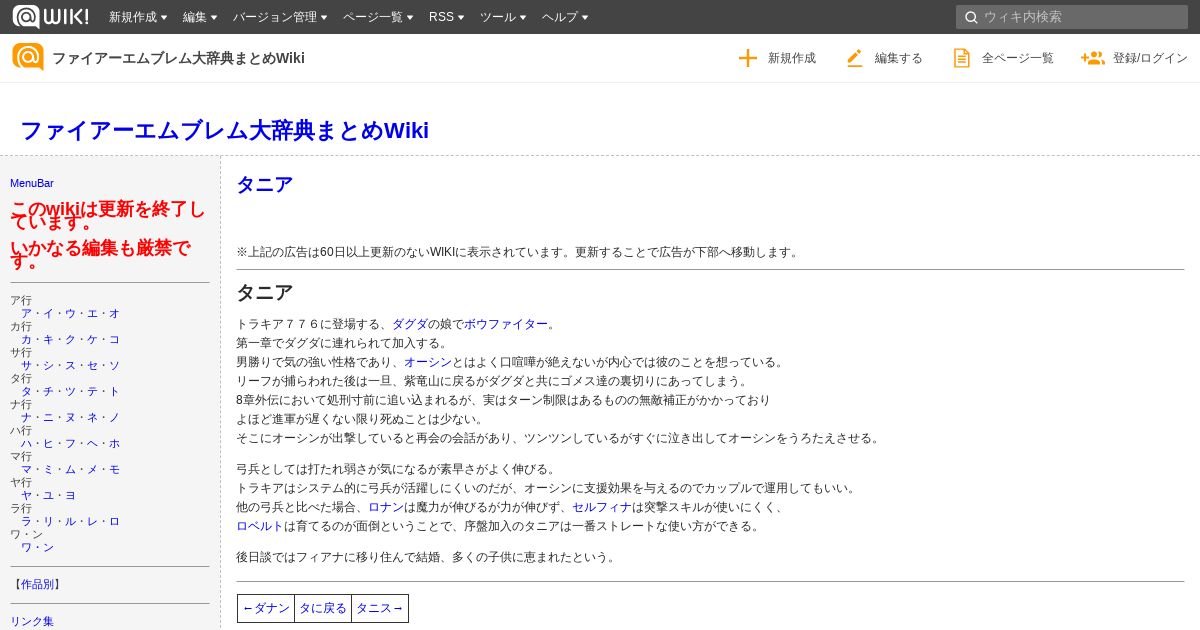1200x630 pixels.
Task: Open the MenuBar link in sidebar
Action: 32,183
